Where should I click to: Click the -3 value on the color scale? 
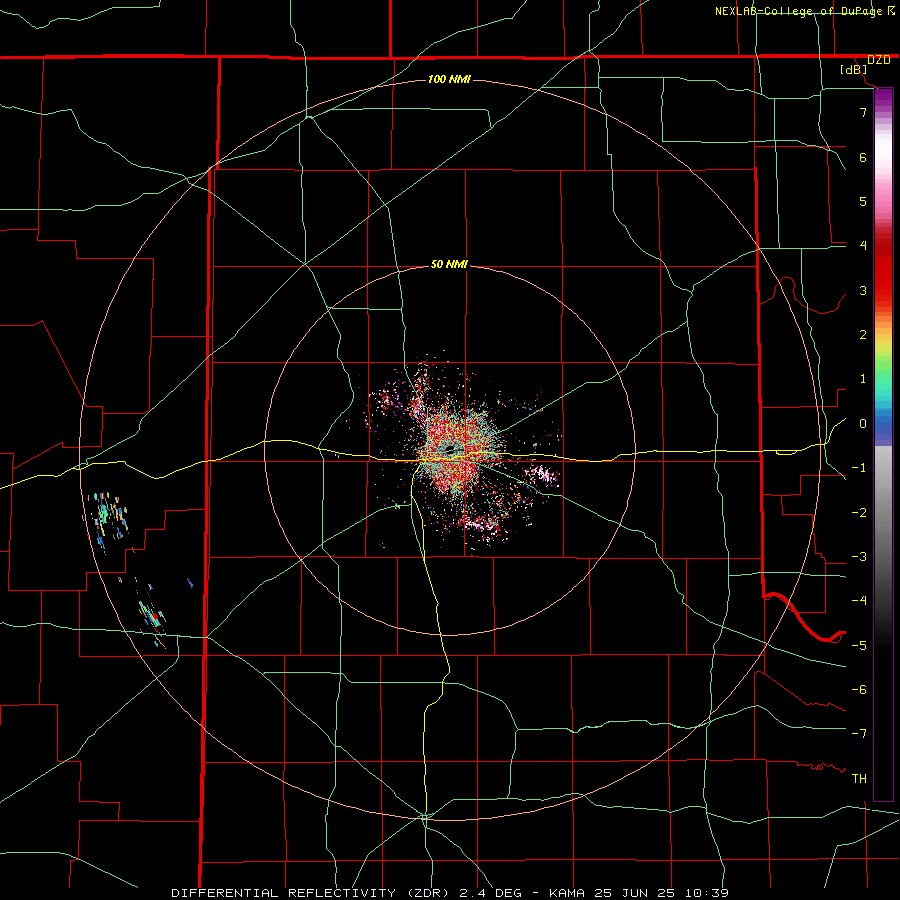pyautogui.click(x=859, y=557)
